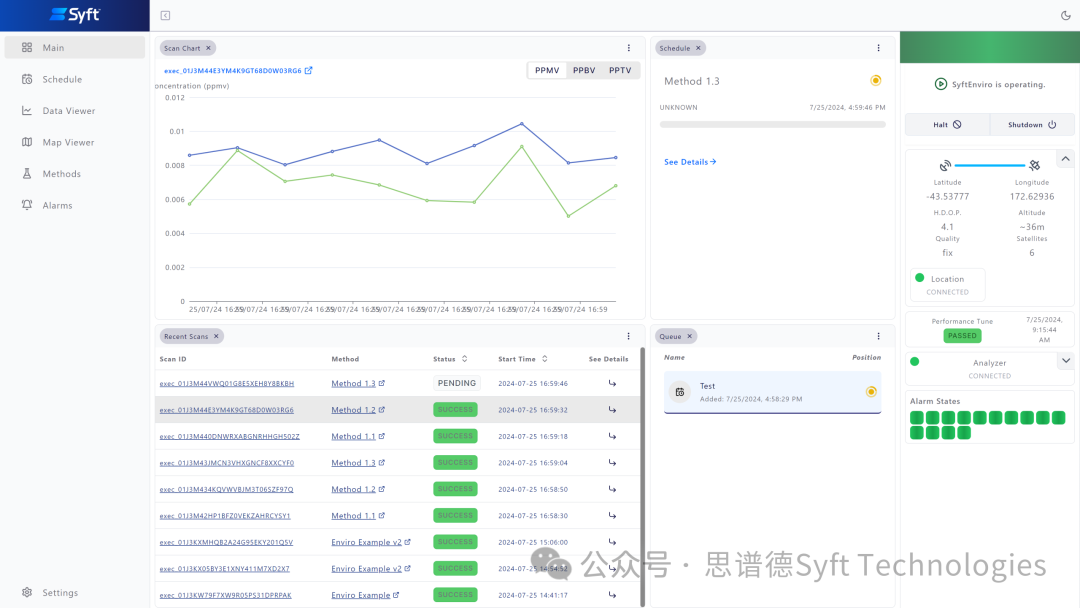Click the first green Alarm States indicator
This screenshot has width=1080, height=608.
click(x=916, y=417)
